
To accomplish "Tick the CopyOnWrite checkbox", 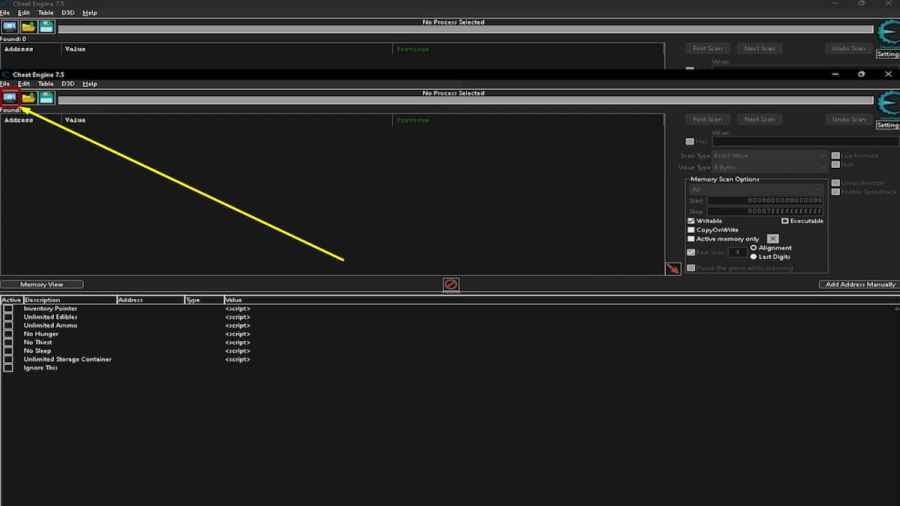I will click(x=691, y=230).
